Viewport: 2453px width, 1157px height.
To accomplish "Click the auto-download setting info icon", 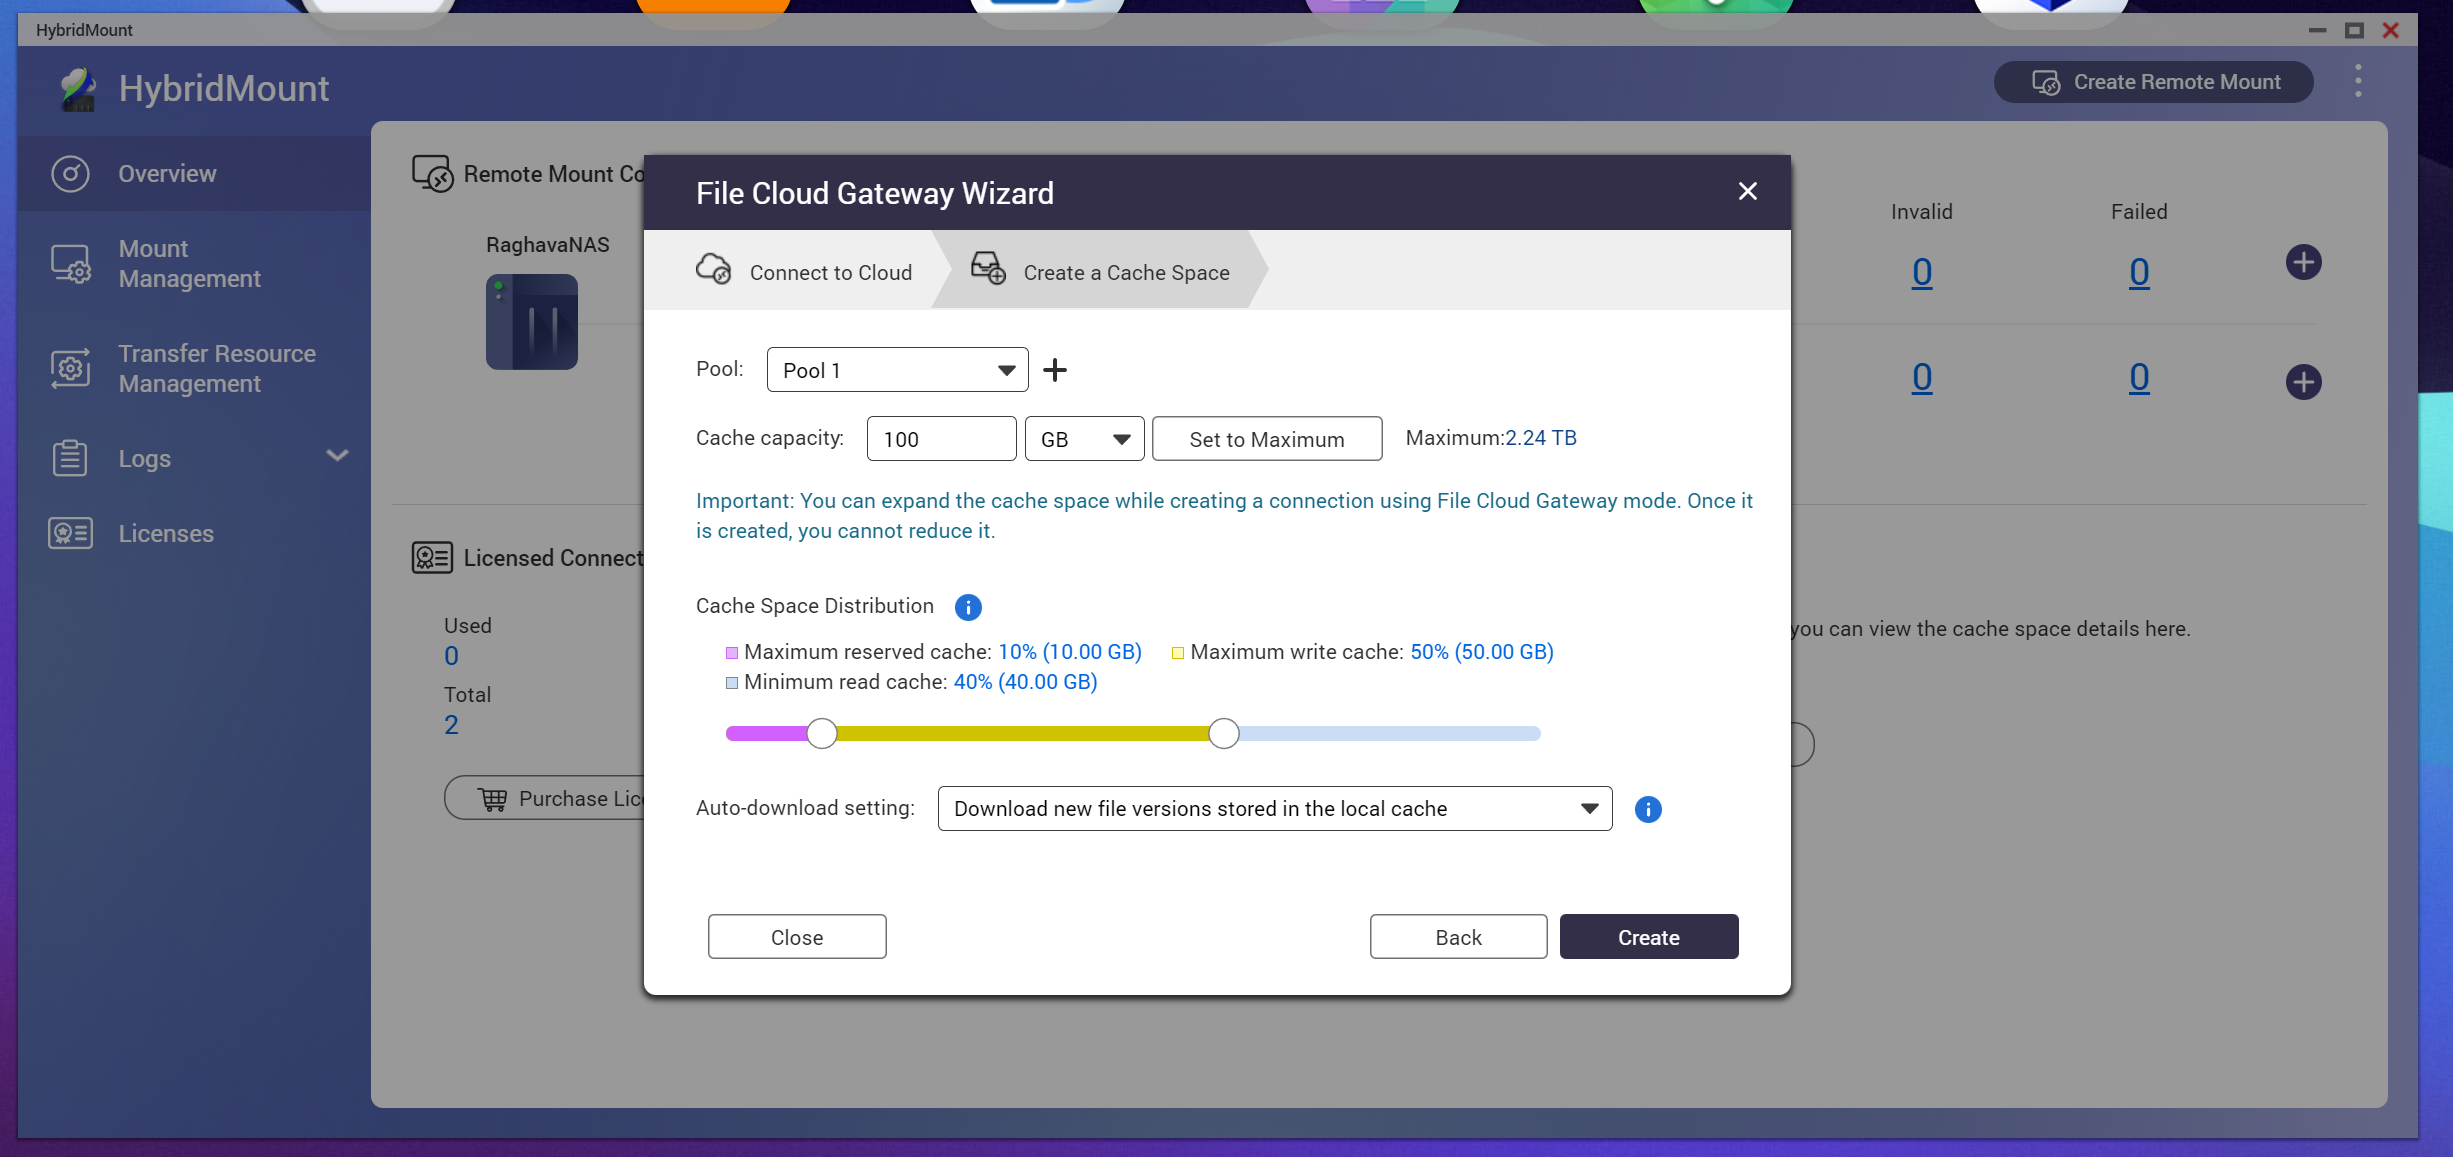I will click(1648, 809).
